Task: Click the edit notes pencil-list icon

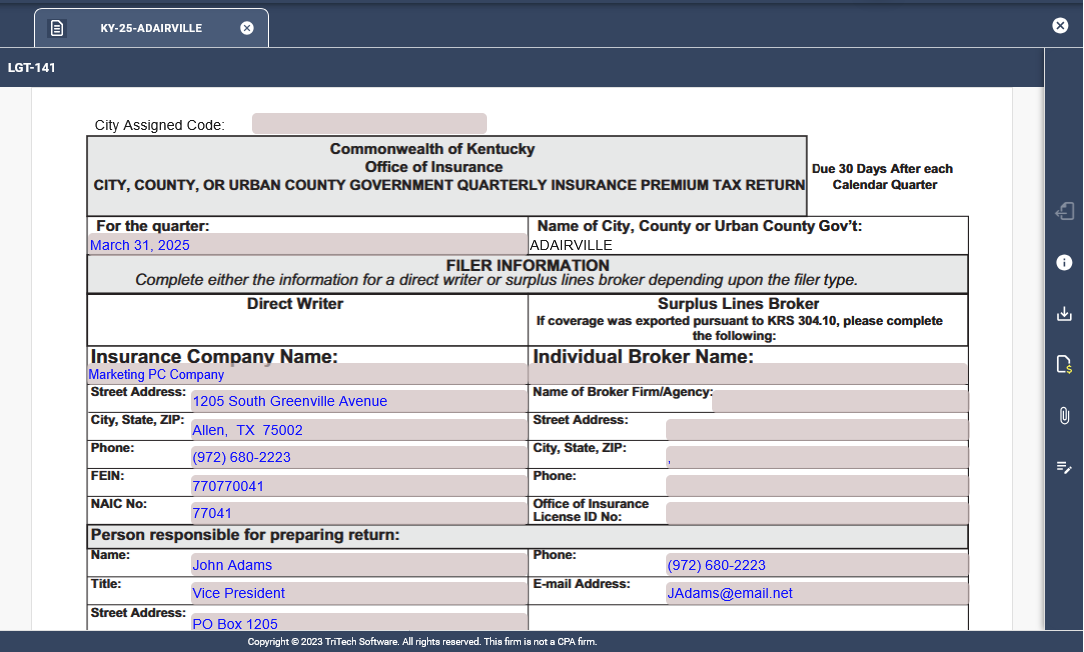Action: click(1064, 467)
